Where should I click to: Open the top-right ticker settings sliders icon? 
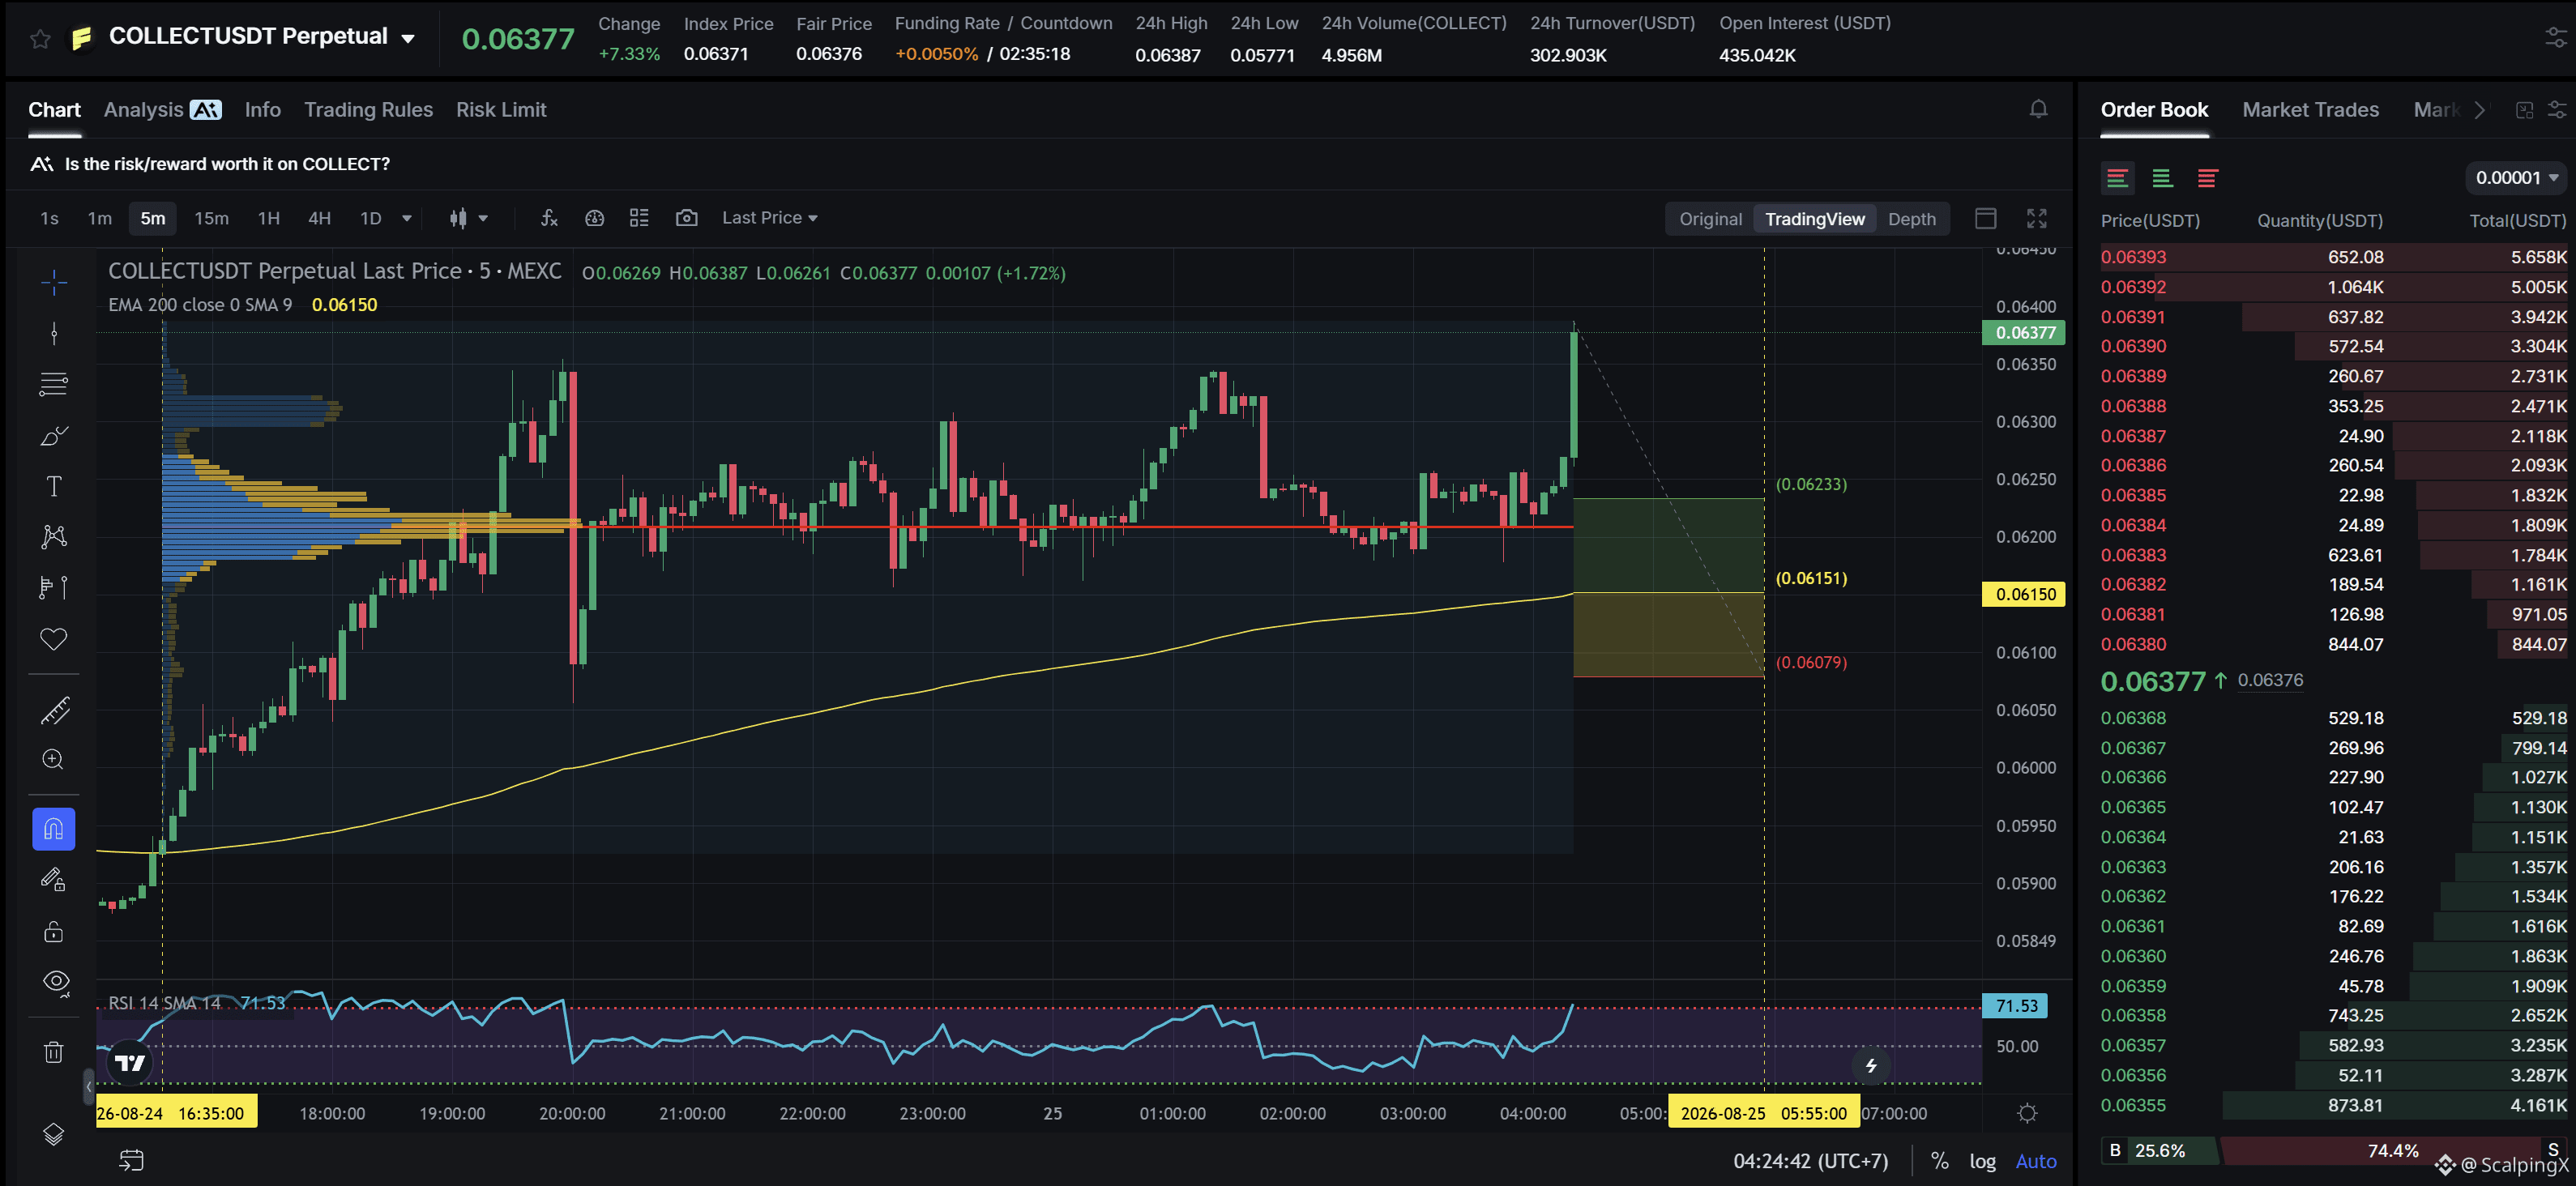point(2555,38)
